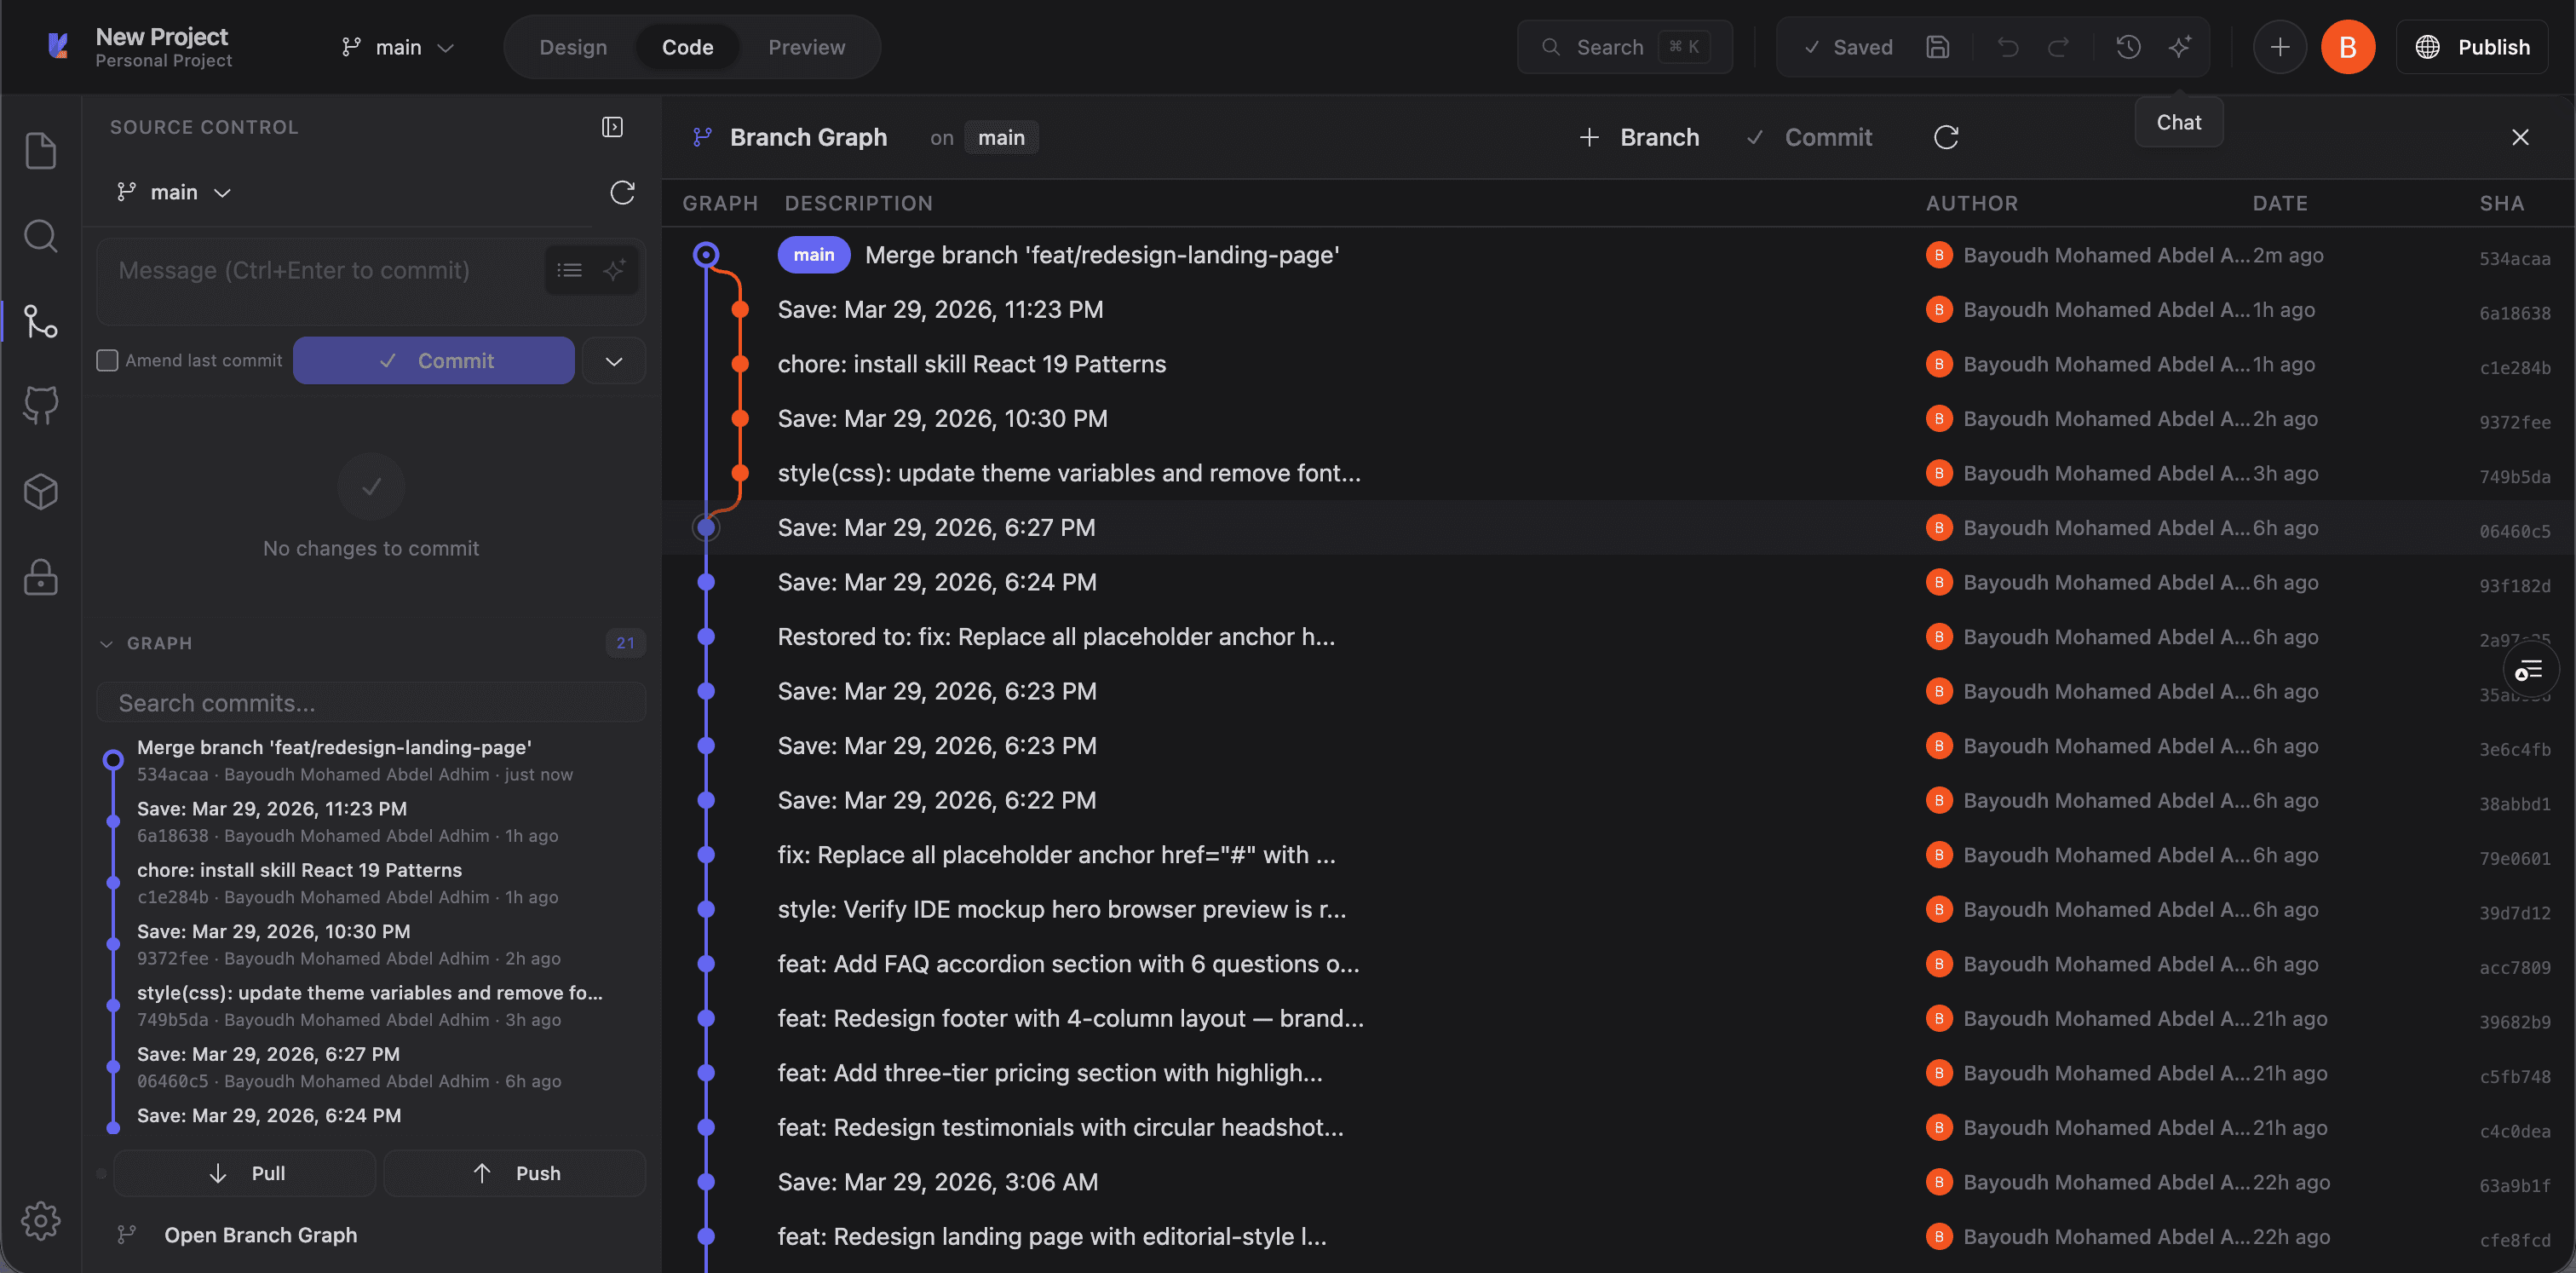Focus the Search commits field
The width and height of the screenshot is (2576, 1273).
coord(370,702)
